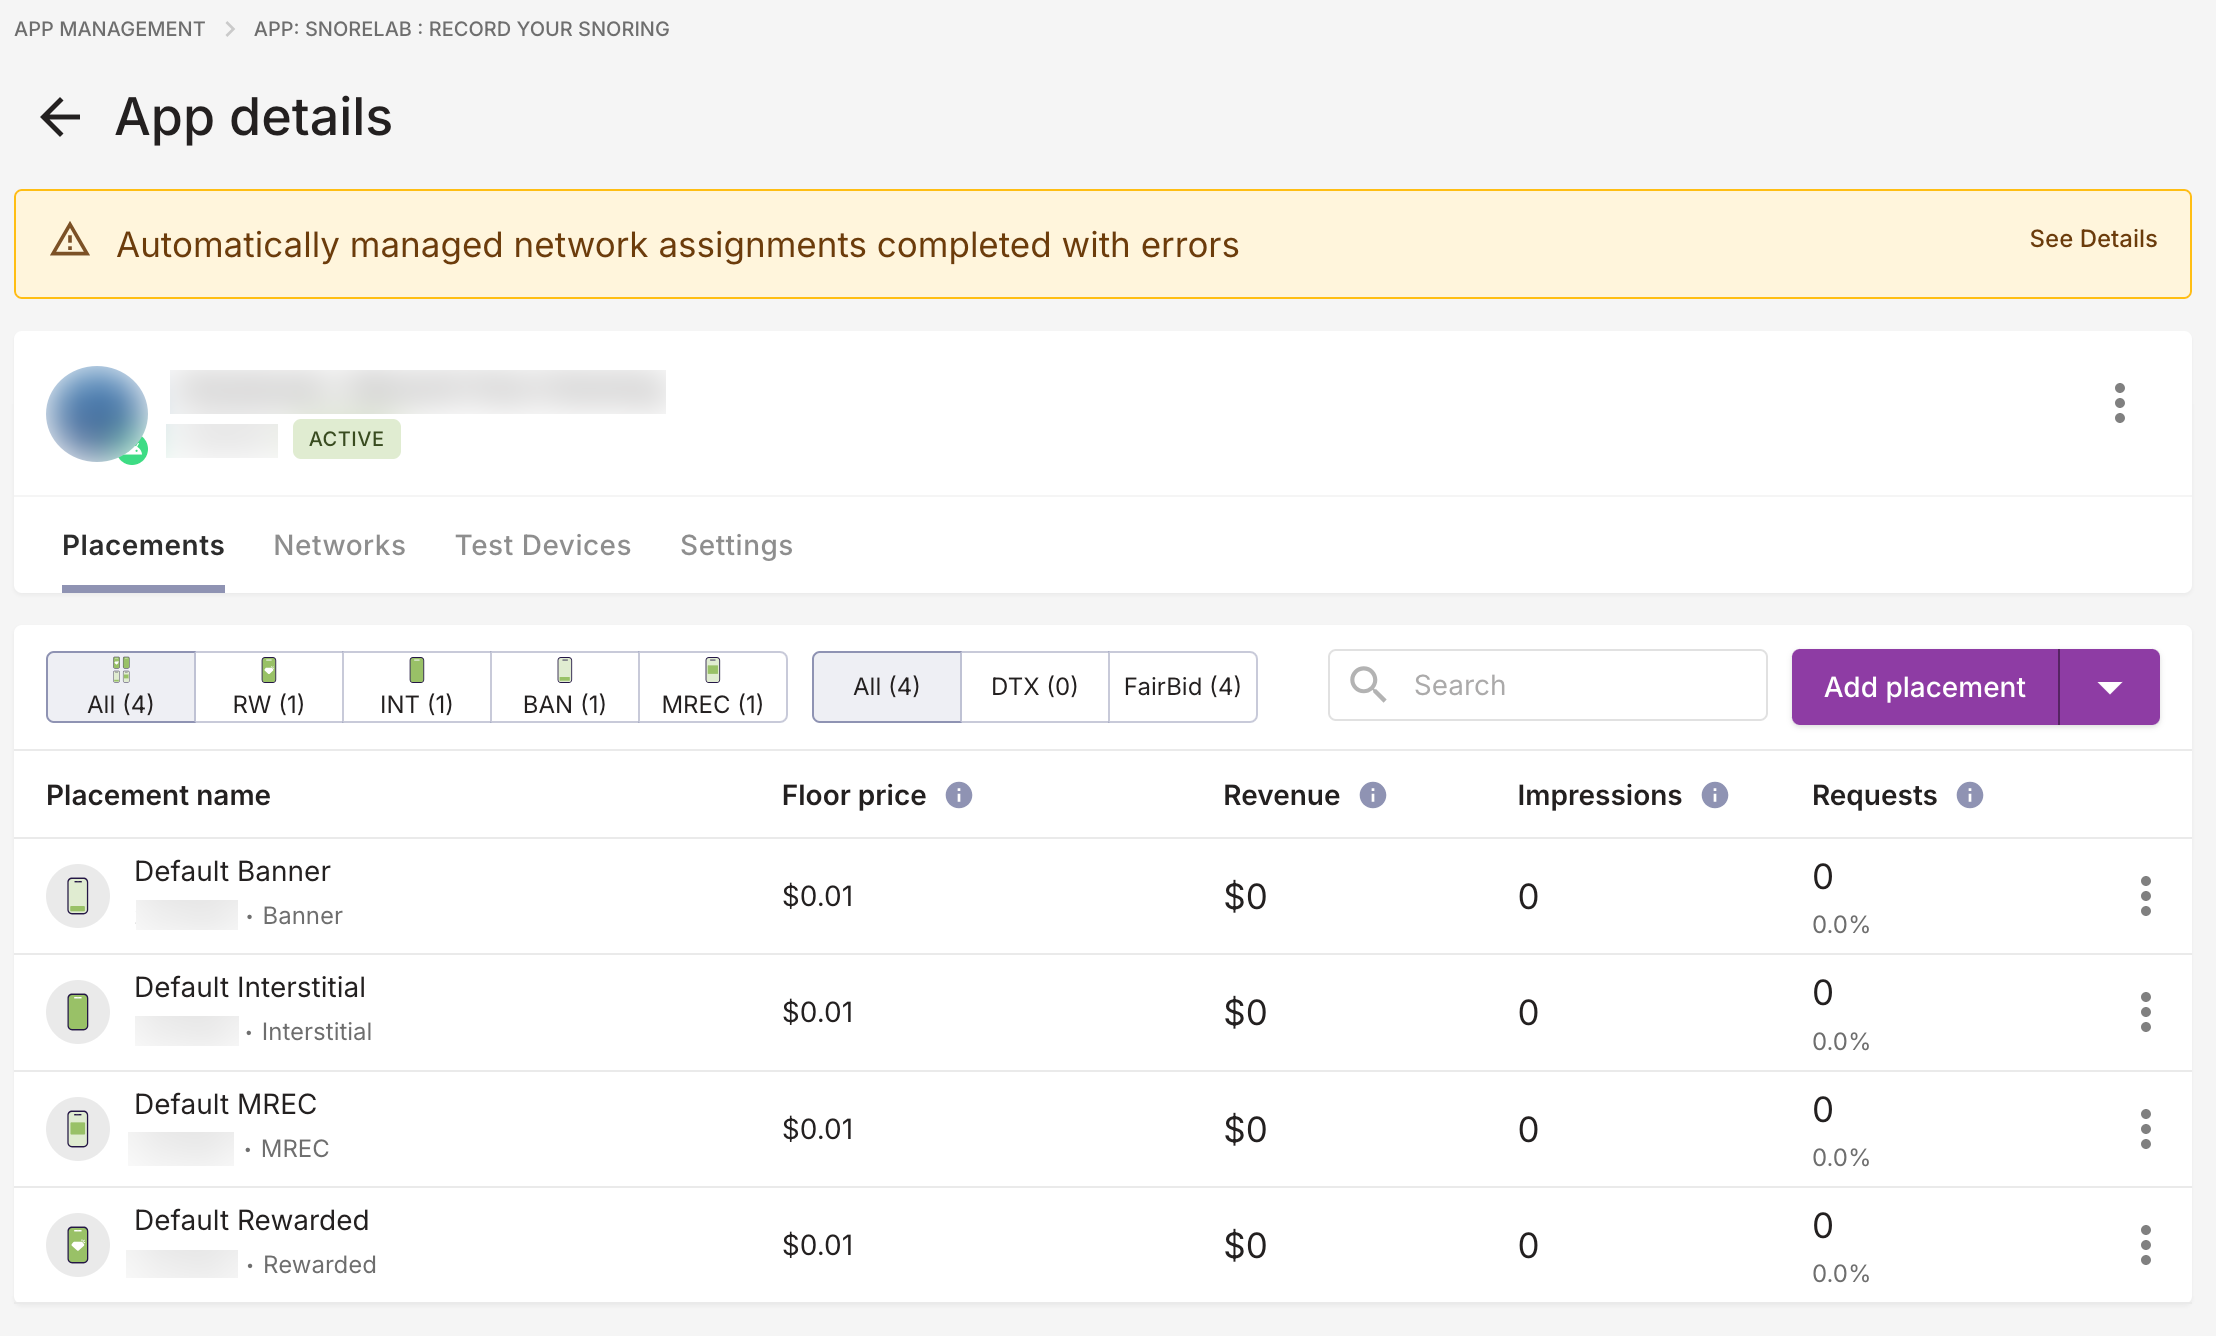The width and height of the screenshot is (2216, 1336).
Task: Open Default Rewarded row three-dot menu
Action: tap(2145, 1245)
